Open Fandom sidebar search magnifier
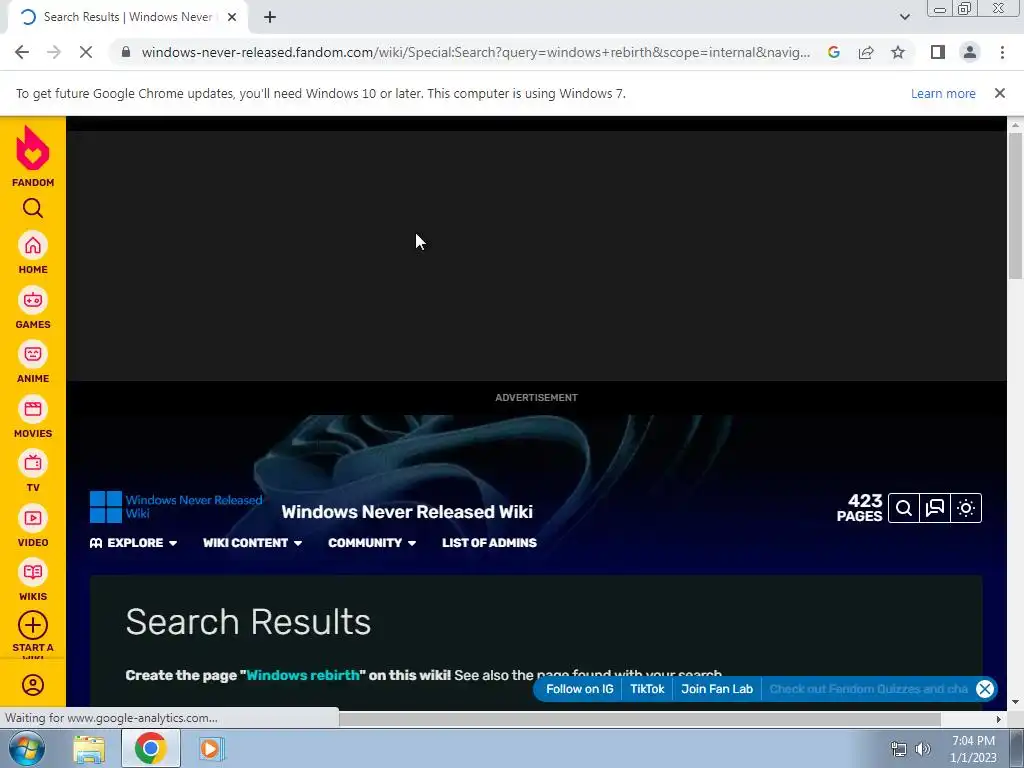 [x=33, y=208]
